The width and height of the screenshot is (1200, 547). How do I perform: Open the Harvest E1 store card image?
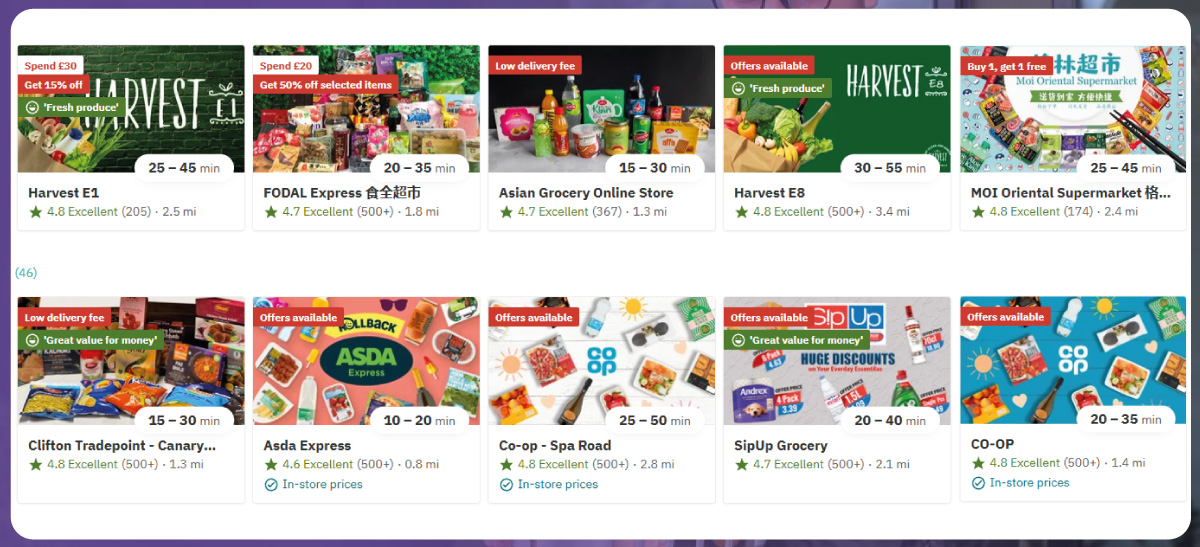click(x=131, y=109)
